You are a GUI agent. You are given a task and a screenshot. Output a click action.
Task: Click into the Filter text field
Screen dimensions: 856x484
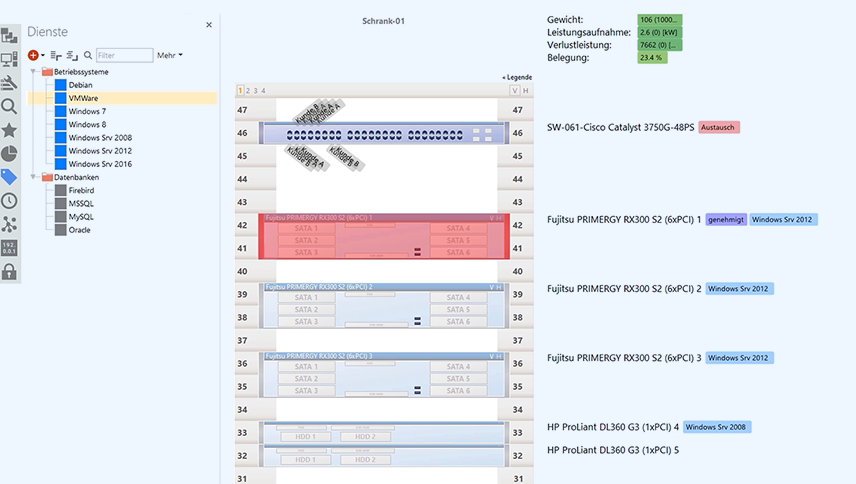pyautogui.click(x=124, y=56)
